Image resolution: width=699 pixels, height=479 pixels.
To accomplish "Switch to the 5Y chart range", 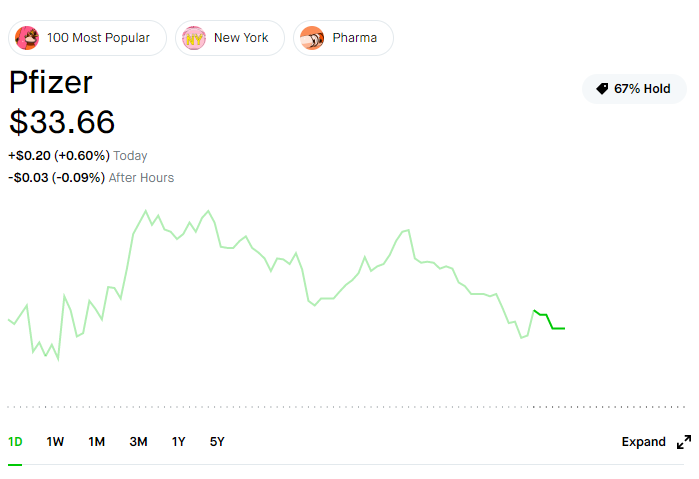I will pos(217,442).
